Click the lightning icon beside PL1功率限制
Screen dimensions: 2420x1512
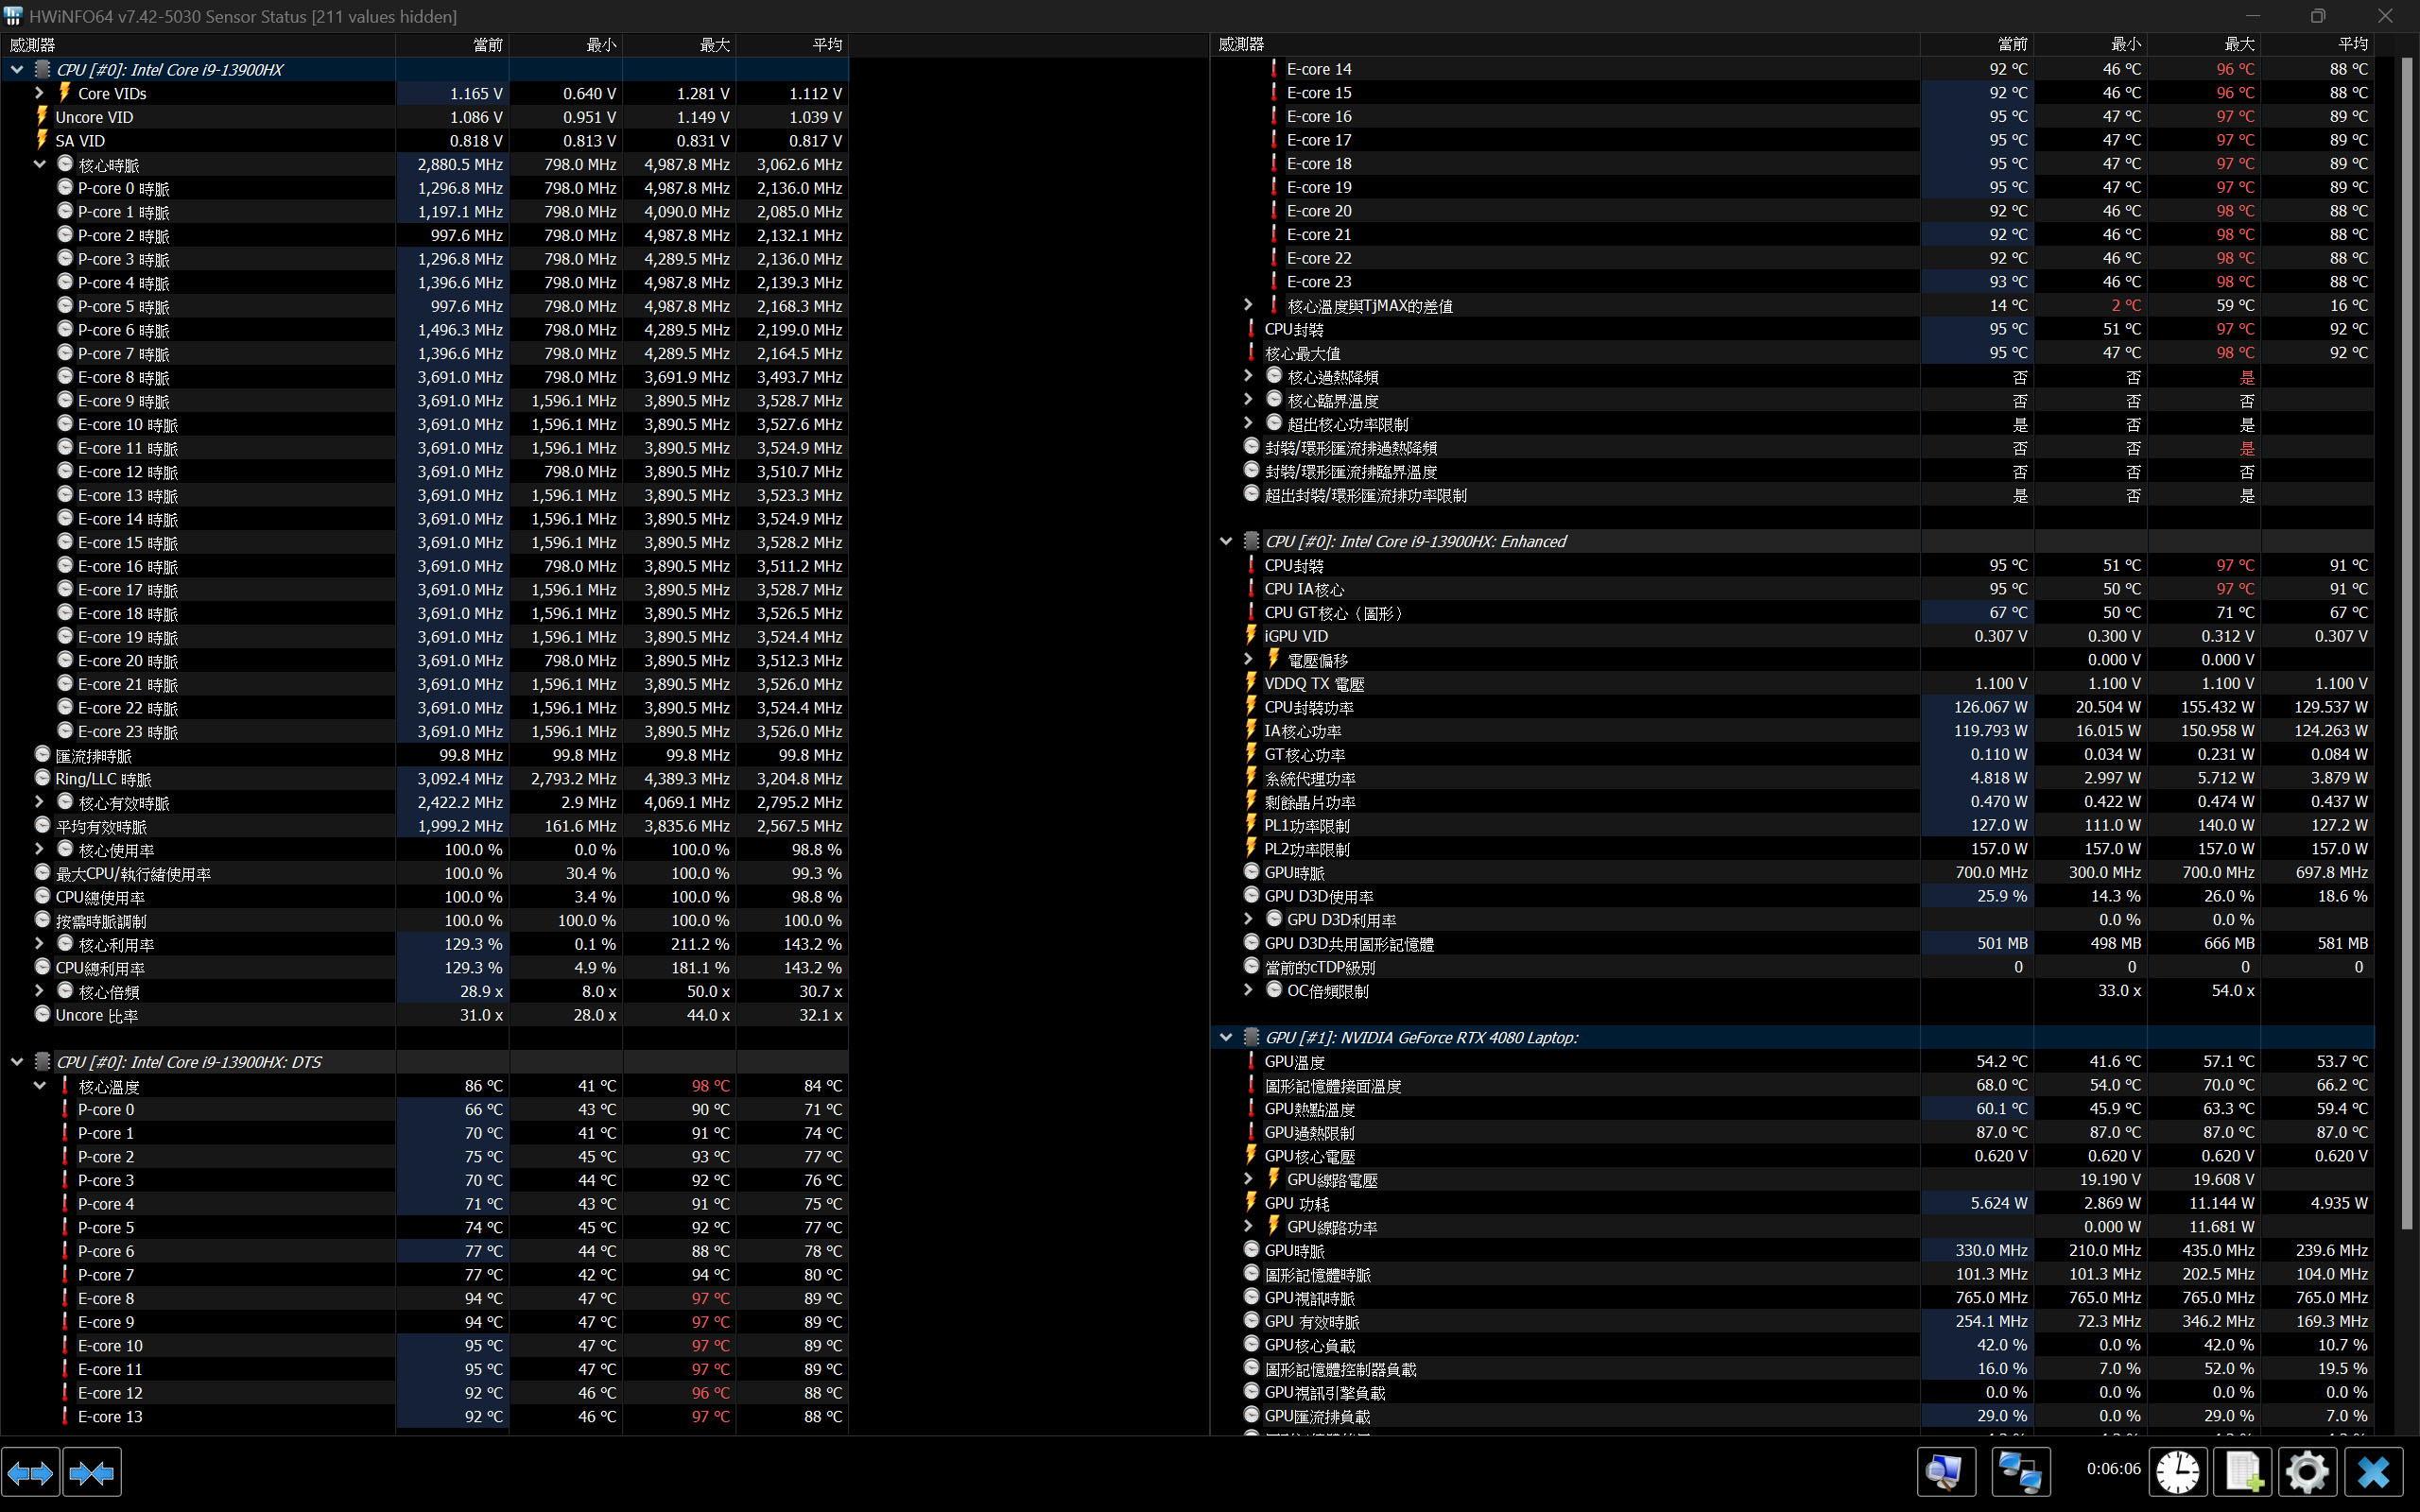click(x=1251, y=825)
